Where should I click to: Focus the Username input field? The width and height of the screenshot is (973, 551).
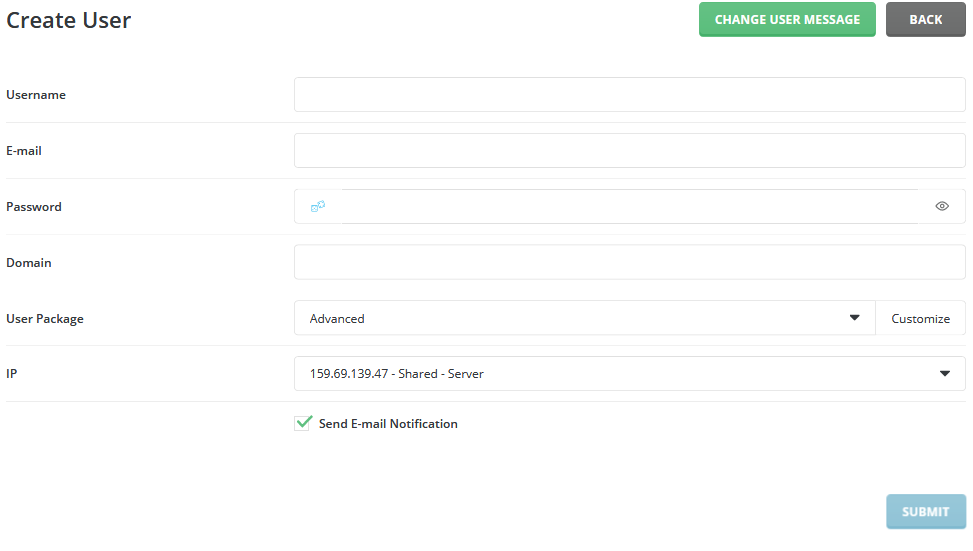pos(629,95)
